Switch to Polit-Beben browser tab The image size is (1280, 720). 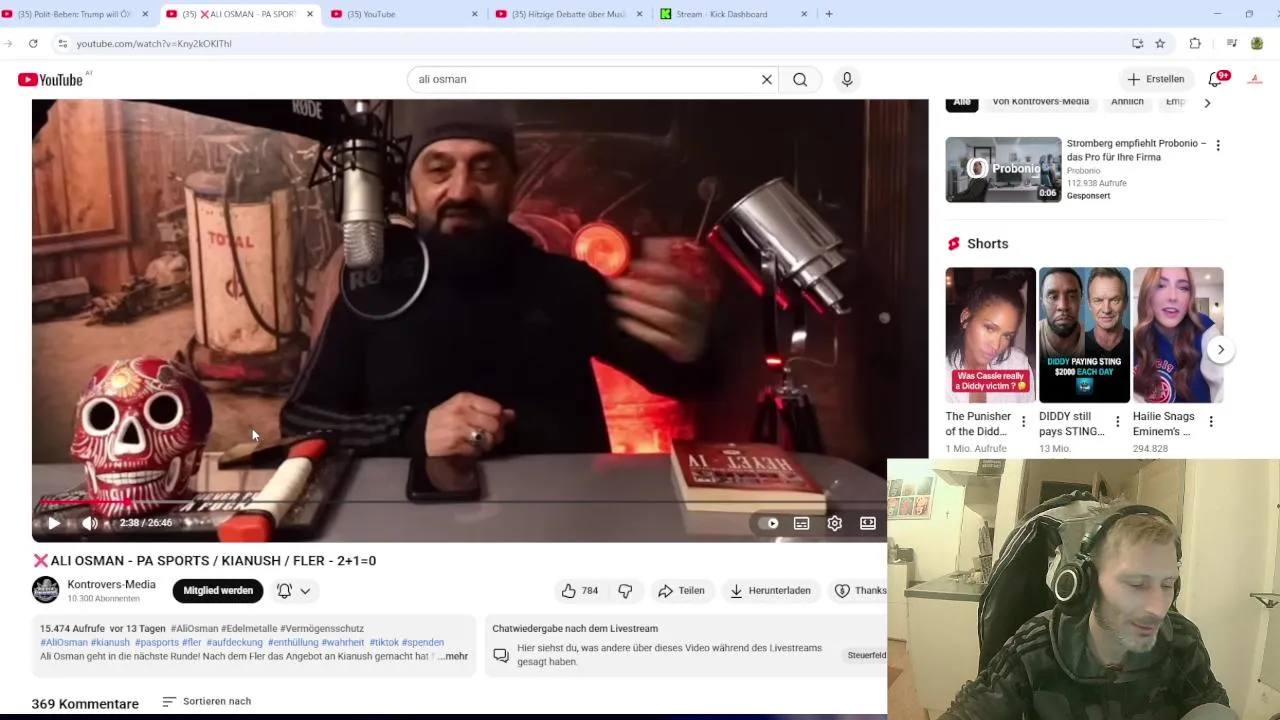[x=75, y=14]
